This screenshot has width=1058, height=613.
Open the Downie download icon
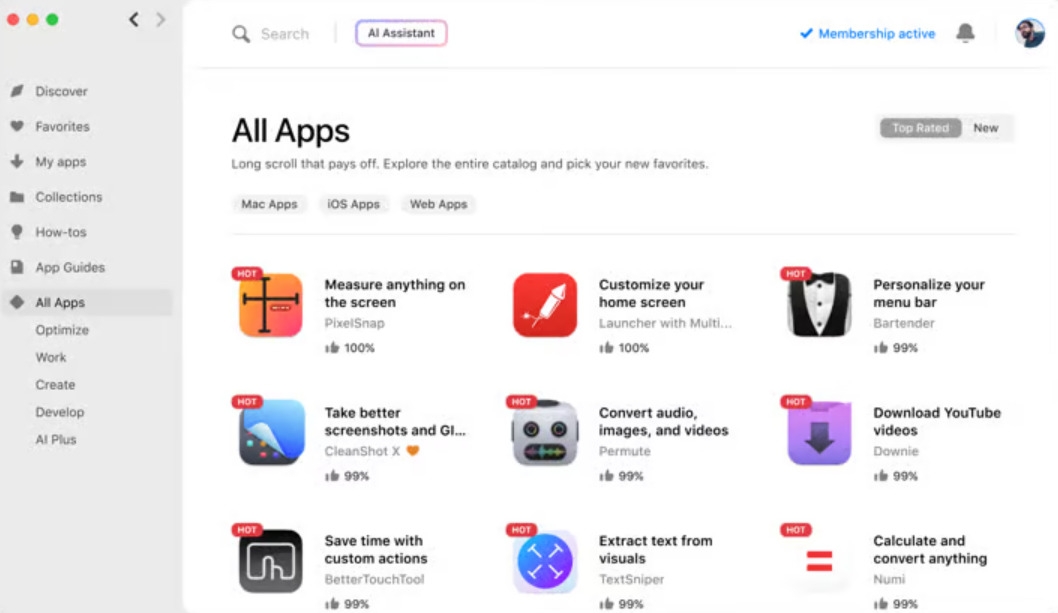point(819,433)
